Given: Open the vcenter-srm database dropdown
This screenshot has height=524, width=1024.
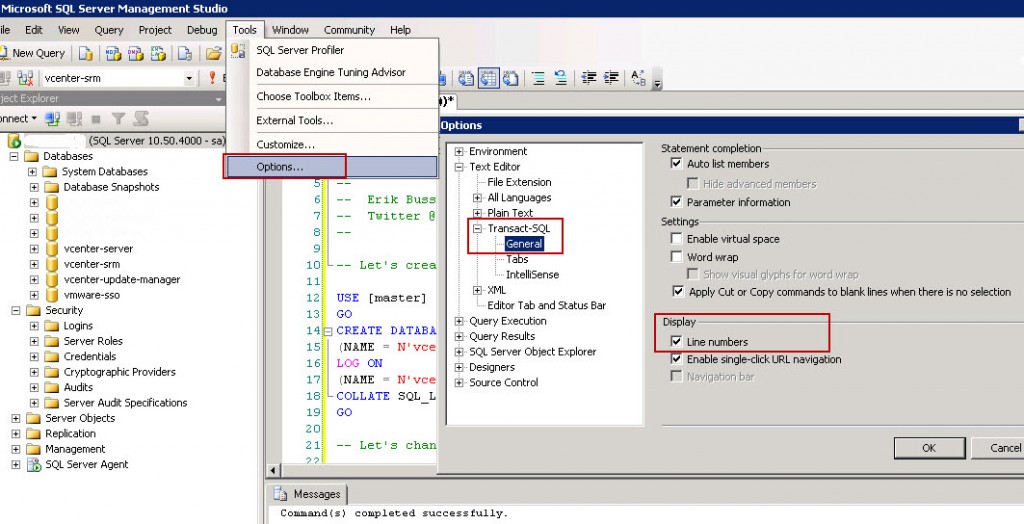Looking at the screenshot, I should click(189, 78).
